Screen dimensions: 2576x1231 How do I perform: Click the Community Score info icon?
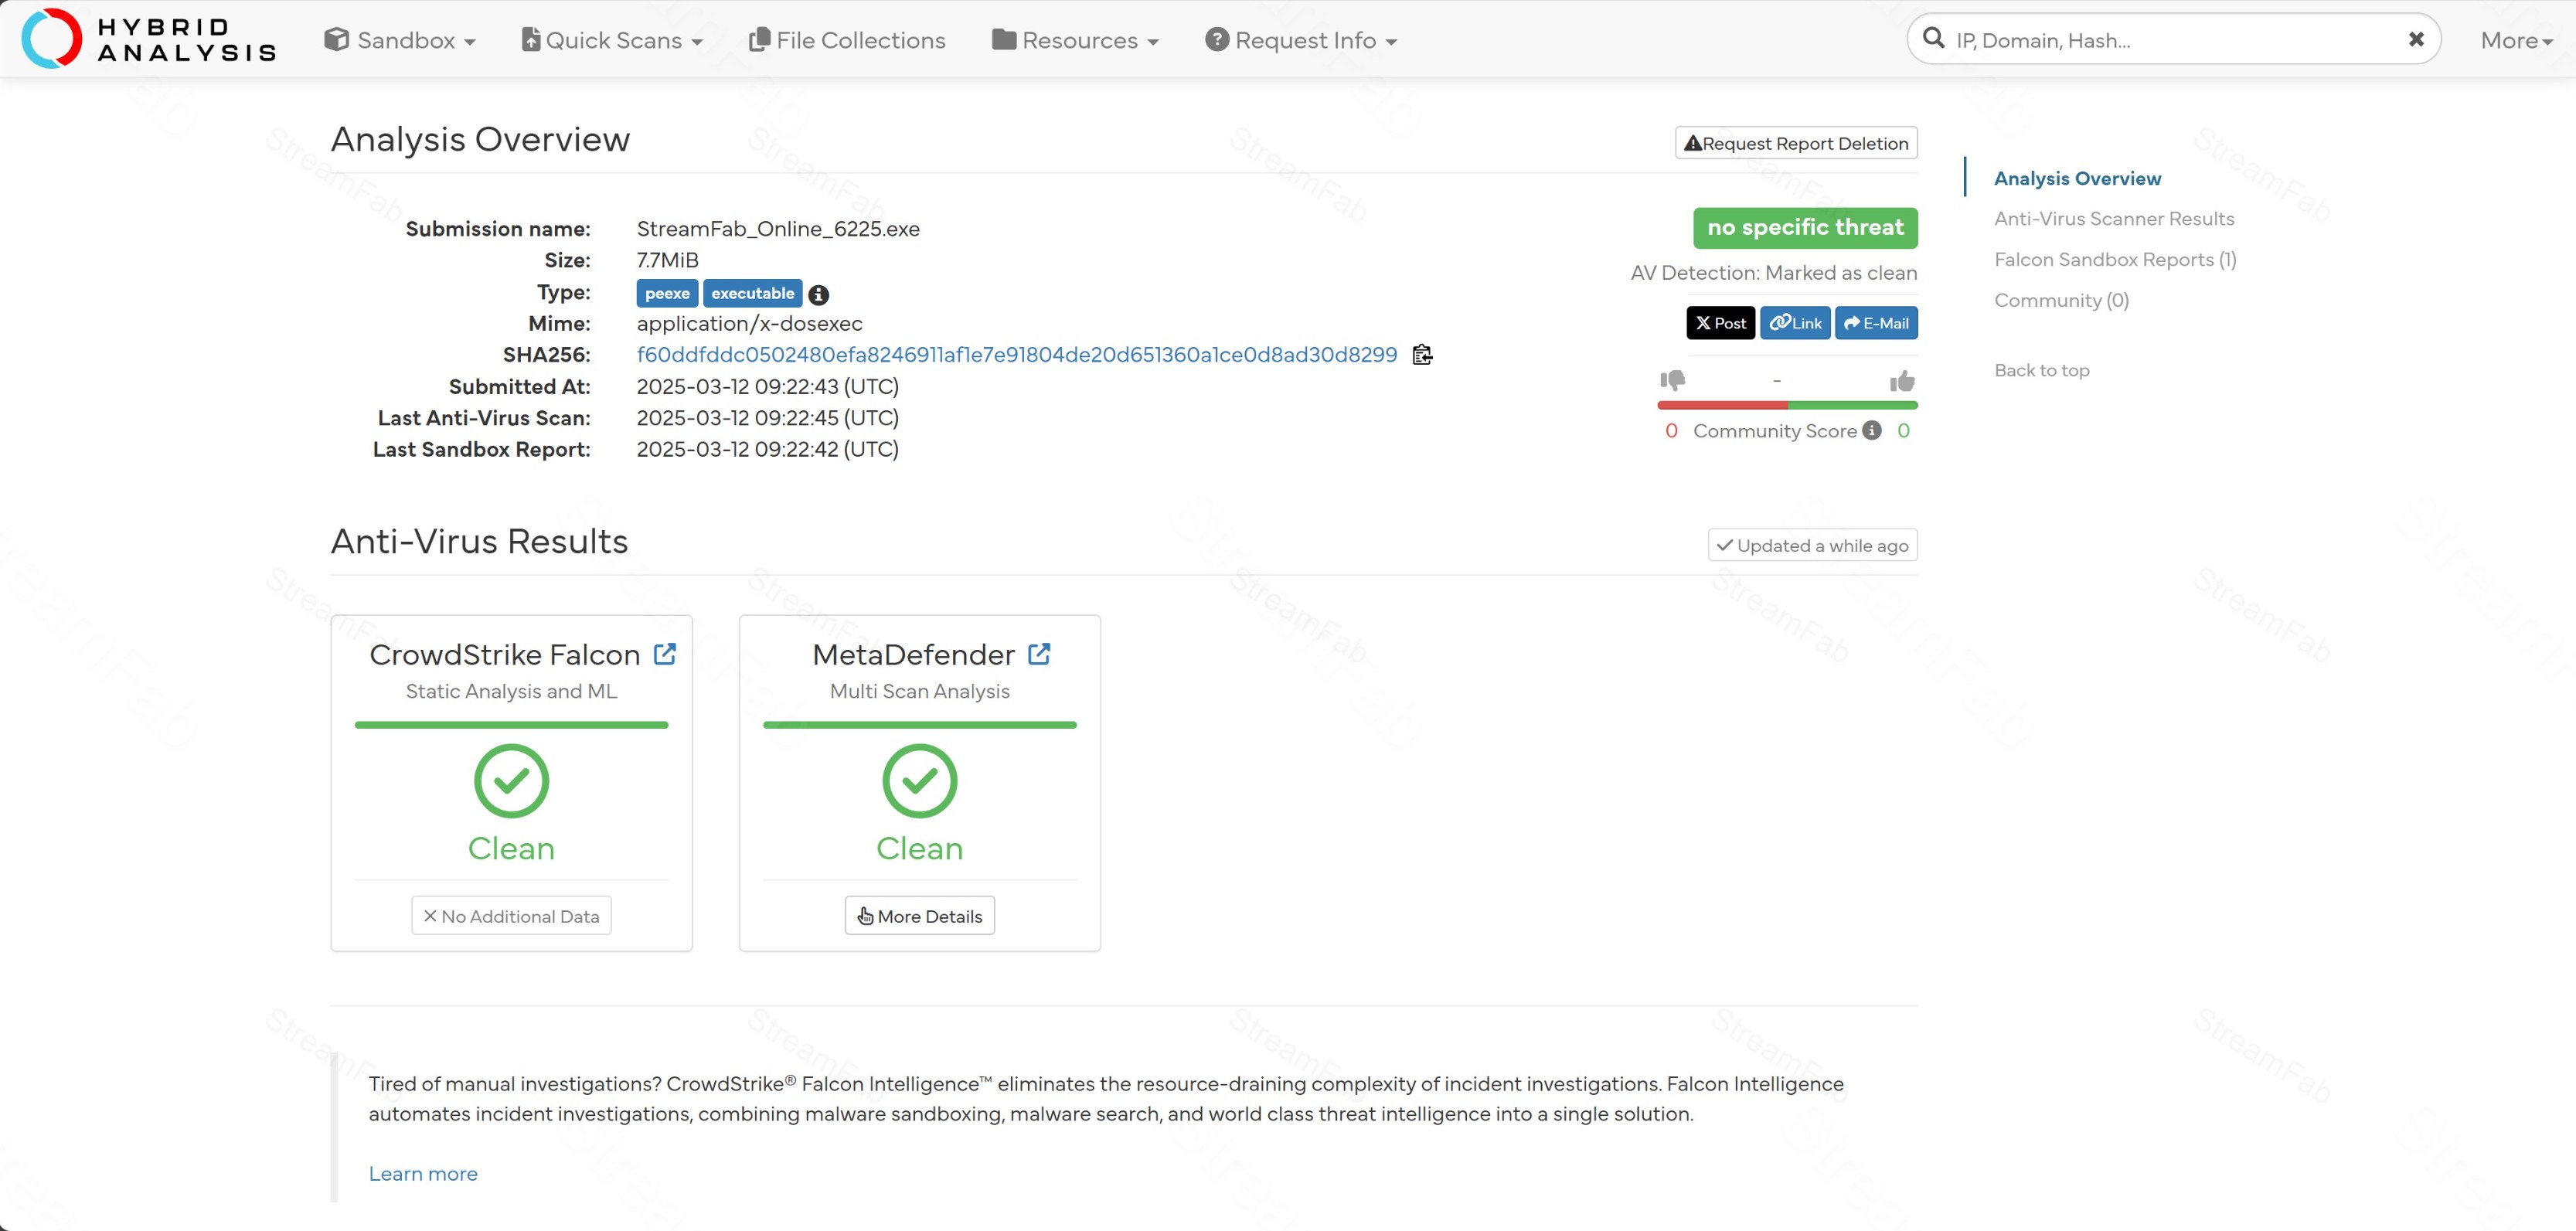pyautogui.click(x=1872, y=430)
